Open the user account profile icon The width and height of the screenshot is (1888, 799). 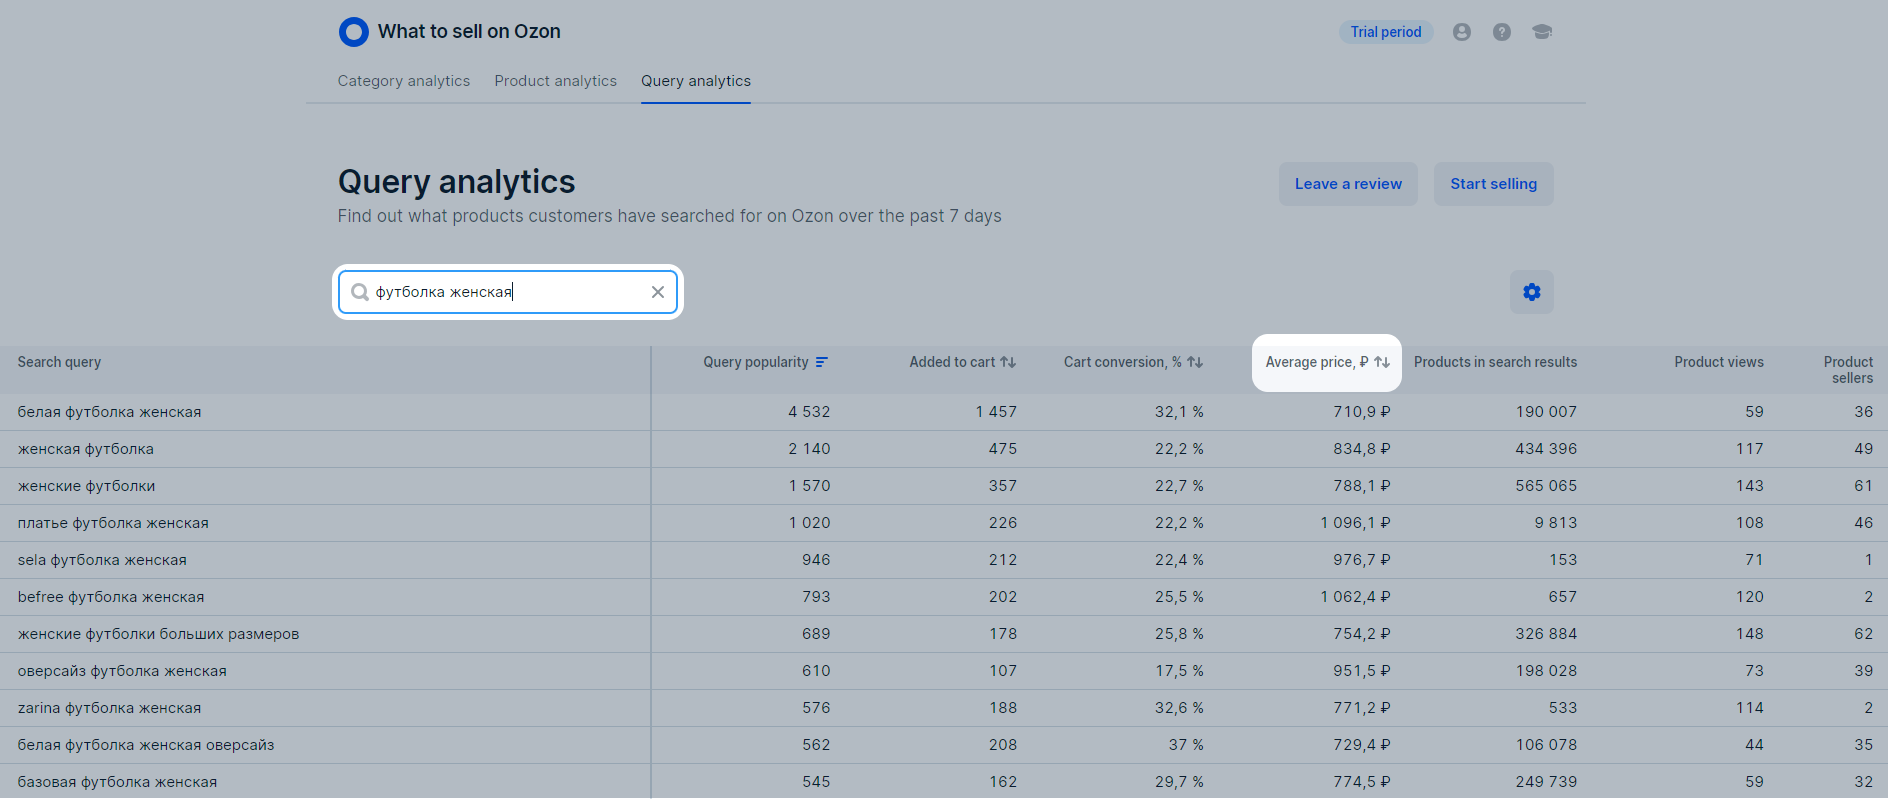click(1461, 32)
